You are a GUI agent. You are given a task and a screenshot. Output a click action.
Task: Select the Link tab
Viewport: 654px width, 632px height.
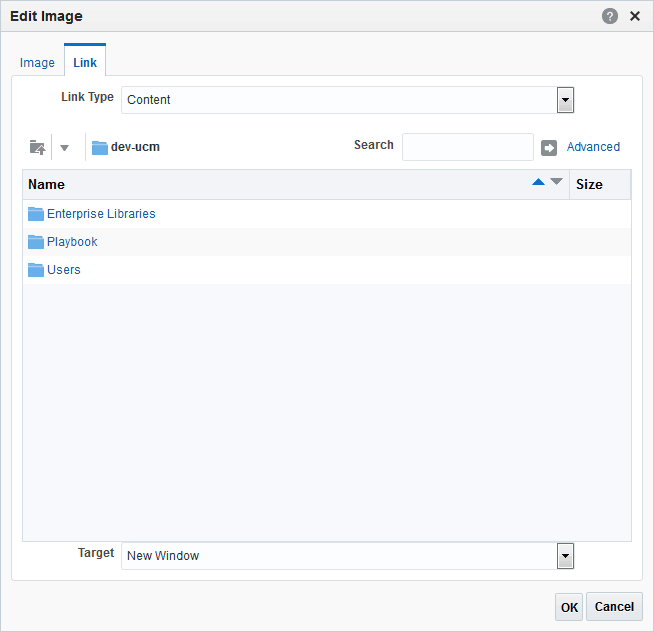coord(85,63)
